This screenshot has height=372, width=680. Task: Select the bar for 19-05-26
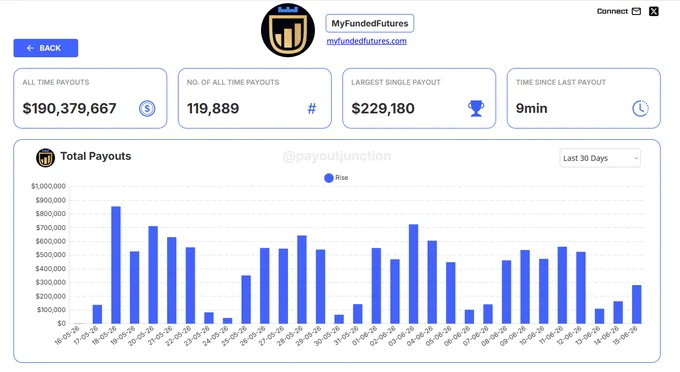[134, 287]
